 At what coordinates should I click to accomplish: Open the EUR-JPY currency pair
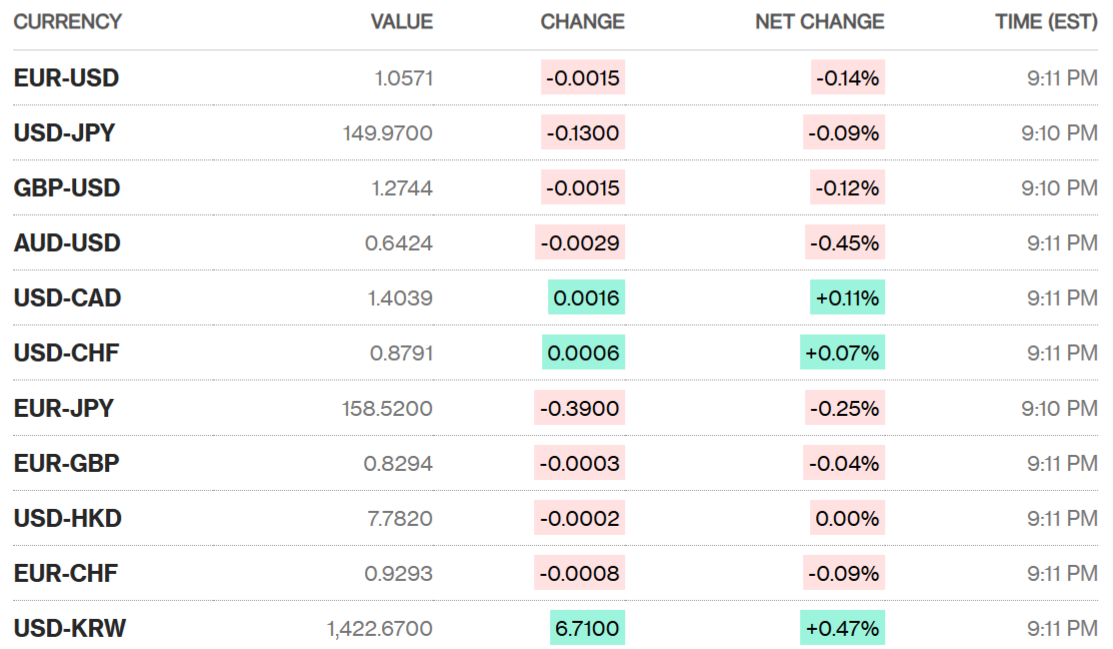pyautogui.click(x=64, y=408)
